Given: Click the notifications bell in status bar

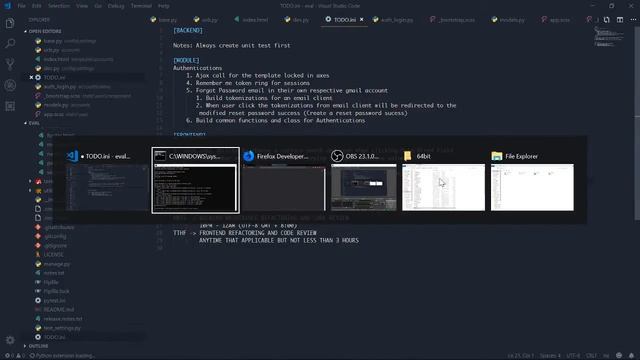Looking at the screenshot, I should [631, 356].
